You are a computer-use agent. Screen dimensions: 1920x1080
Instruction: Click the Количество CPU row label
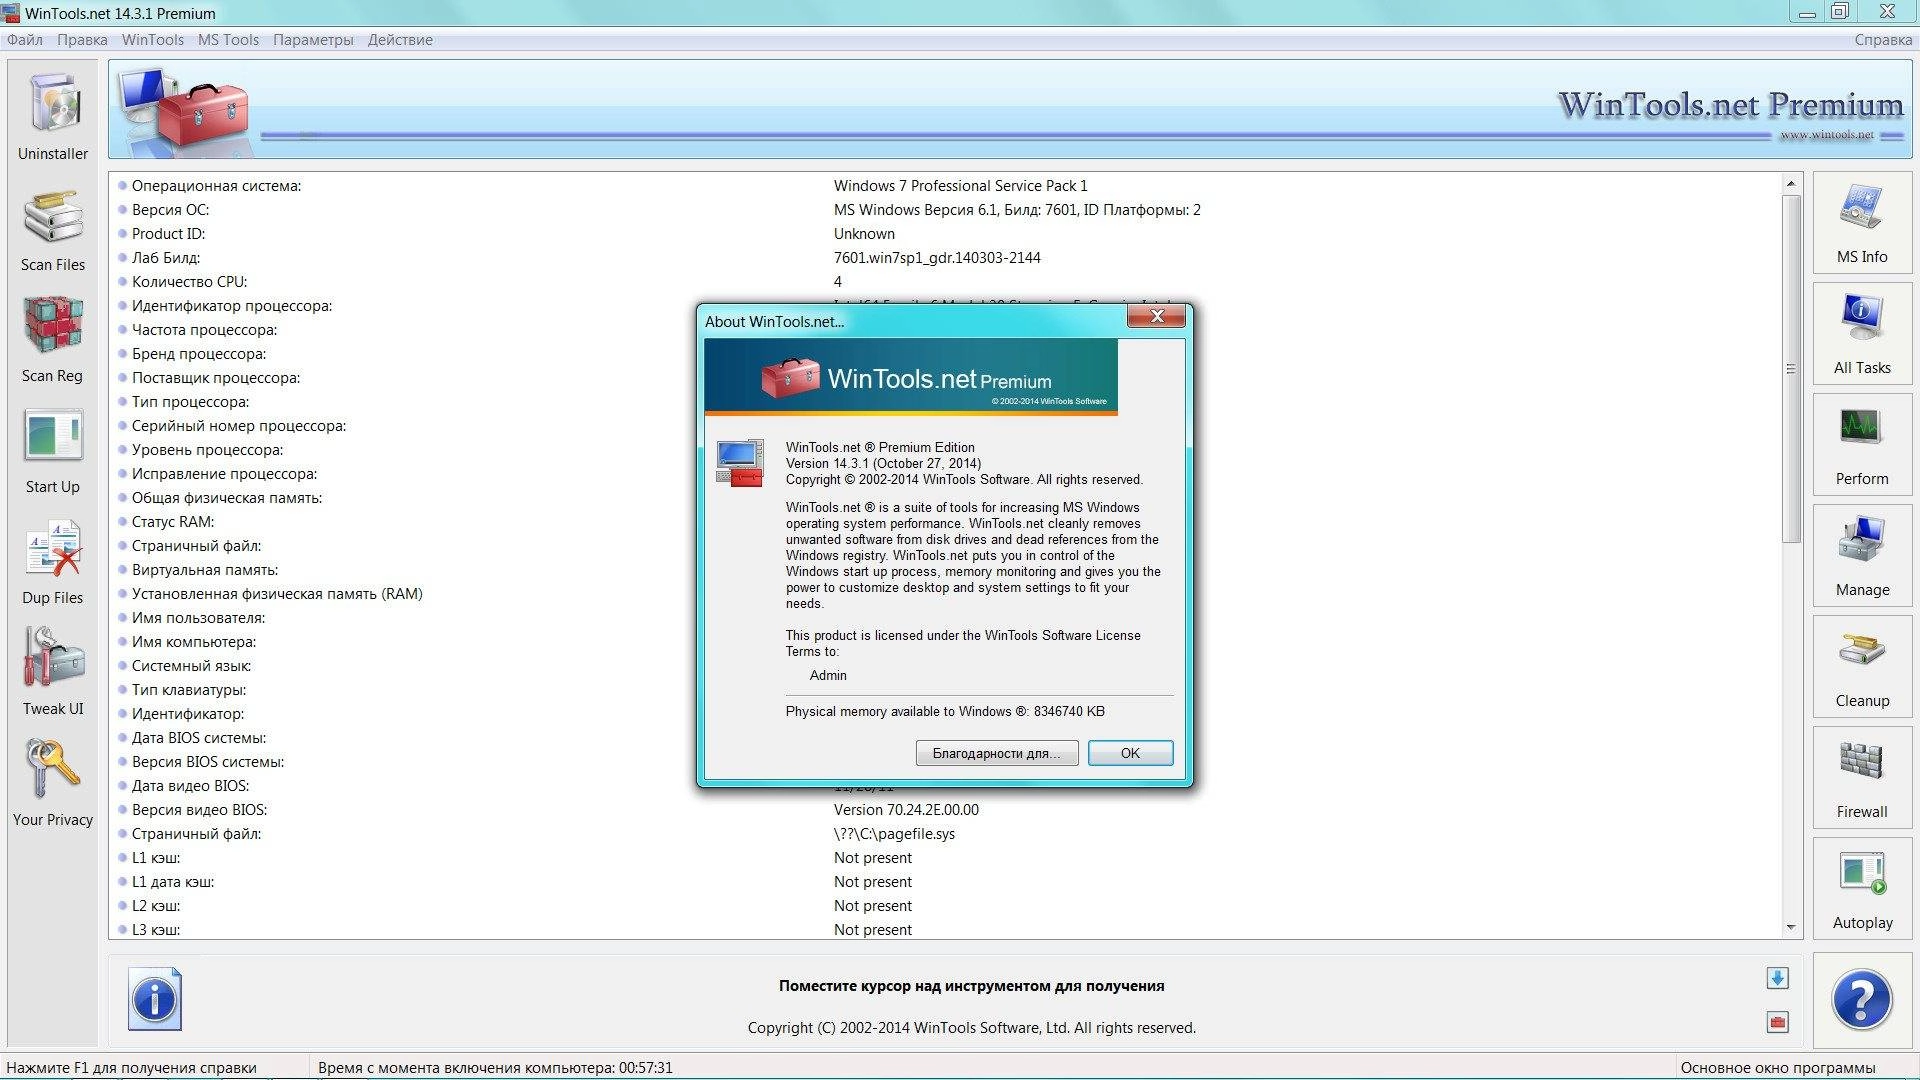pos(189,282)
